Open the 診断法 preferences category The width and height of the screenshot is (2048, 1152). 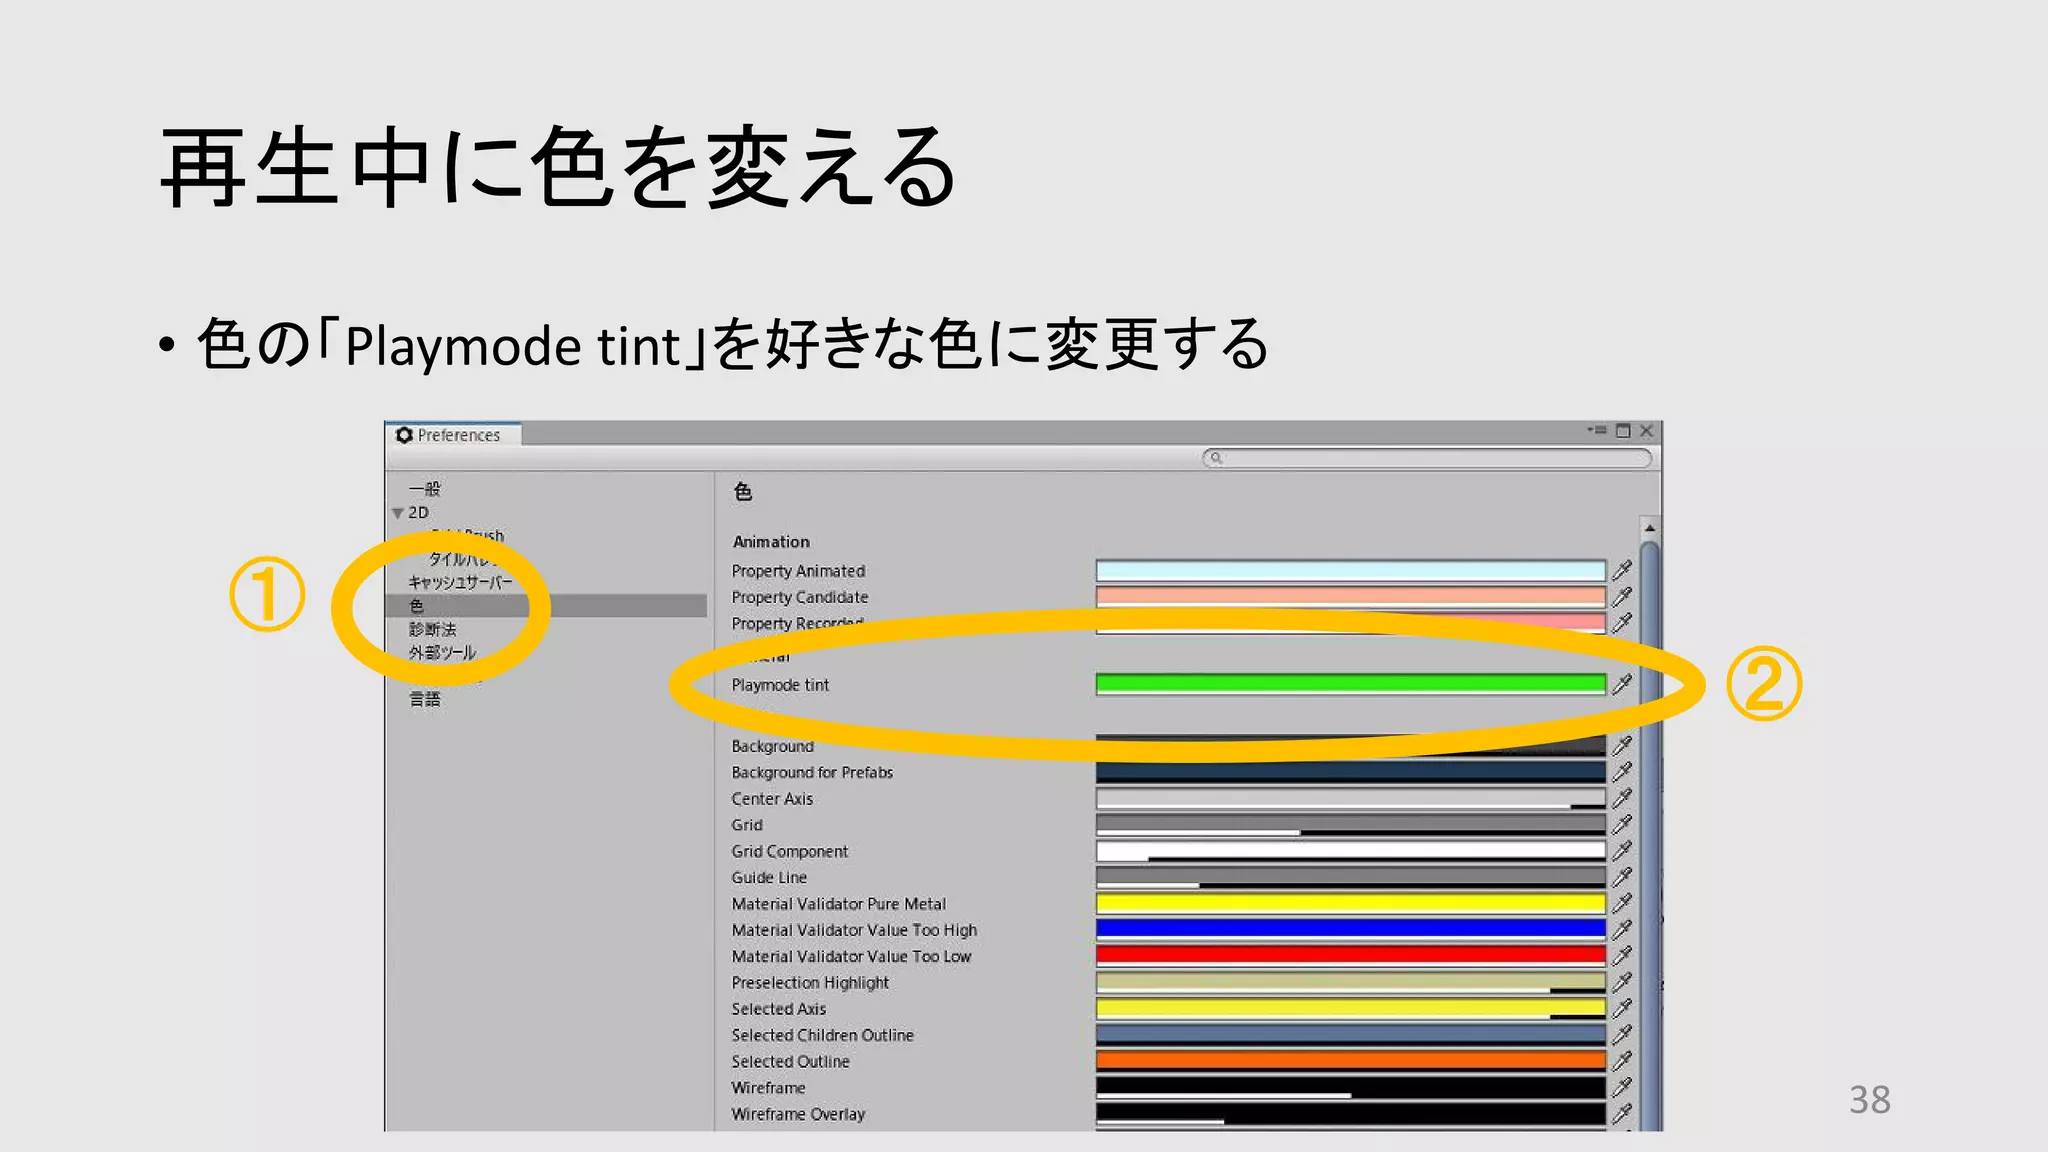pos(432,629)
